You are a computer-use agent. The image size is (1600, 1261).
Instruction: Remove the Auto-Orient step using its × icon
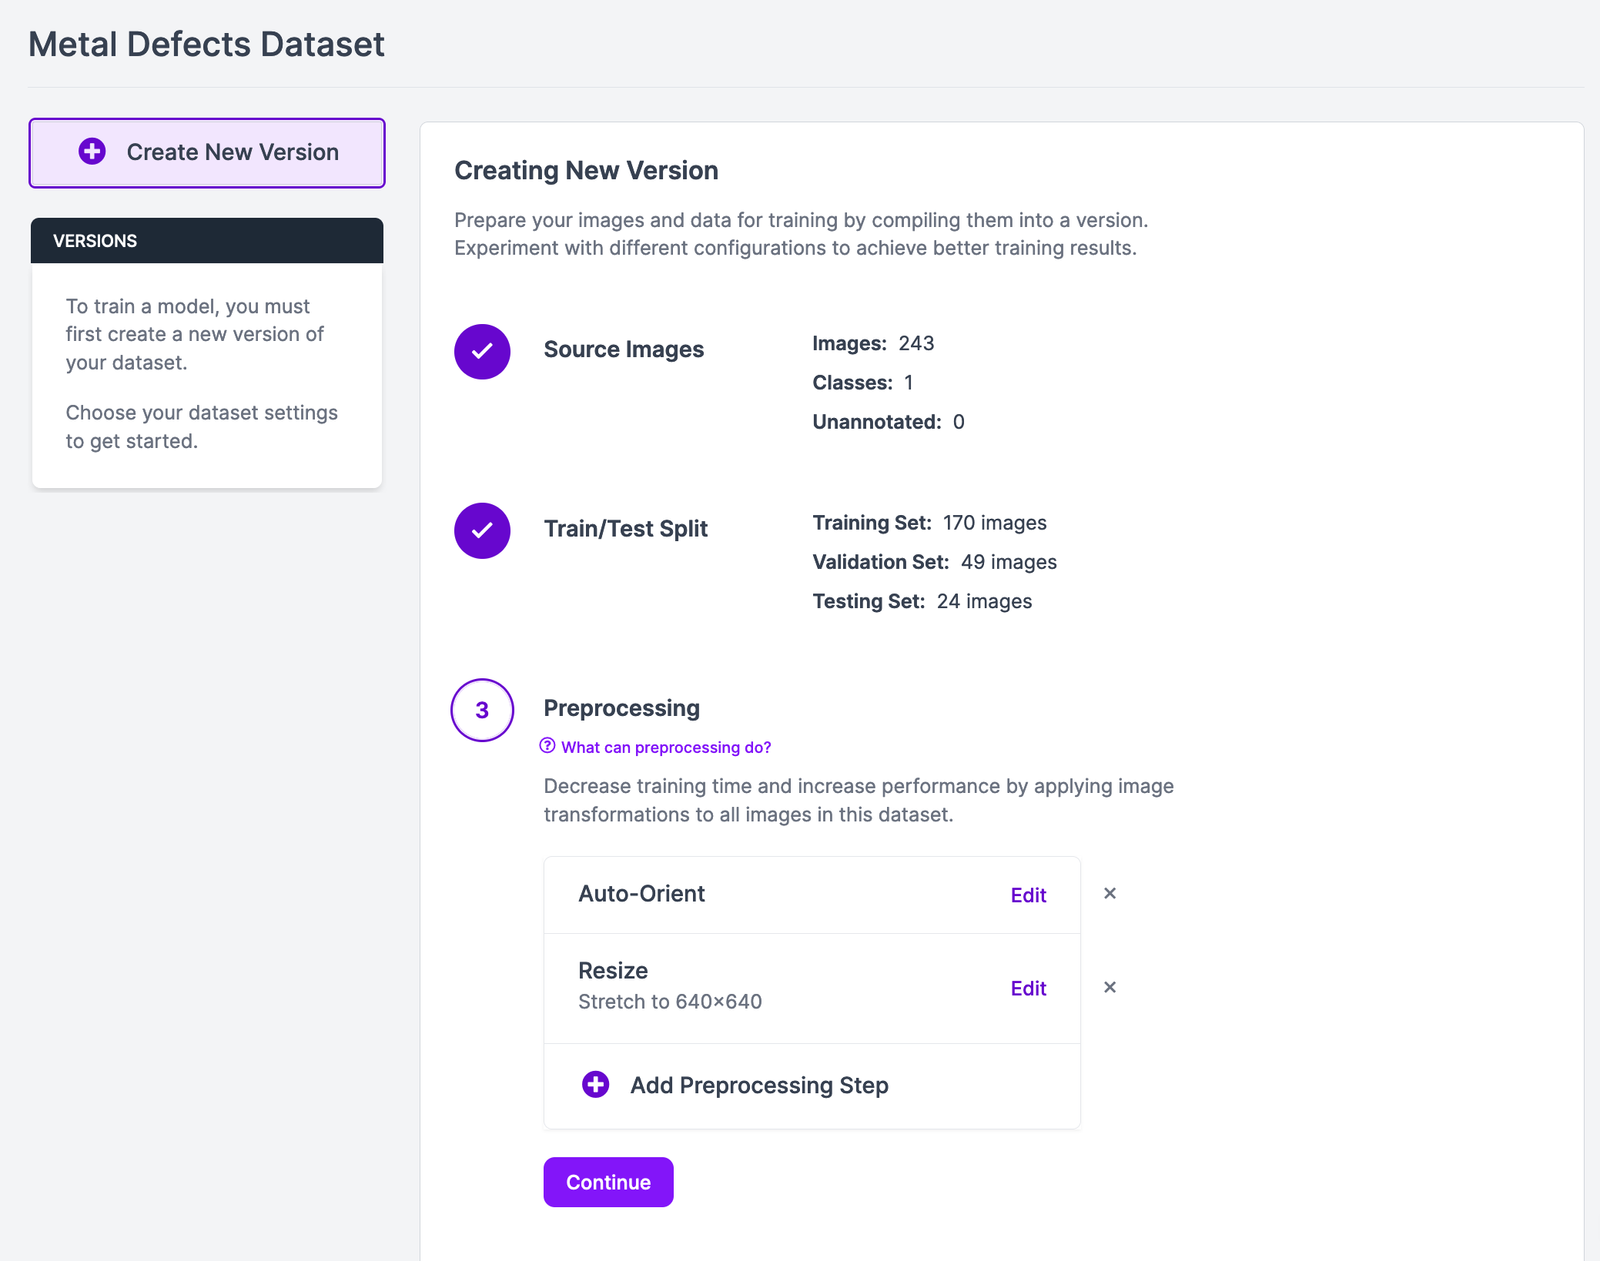(1110, 893)
